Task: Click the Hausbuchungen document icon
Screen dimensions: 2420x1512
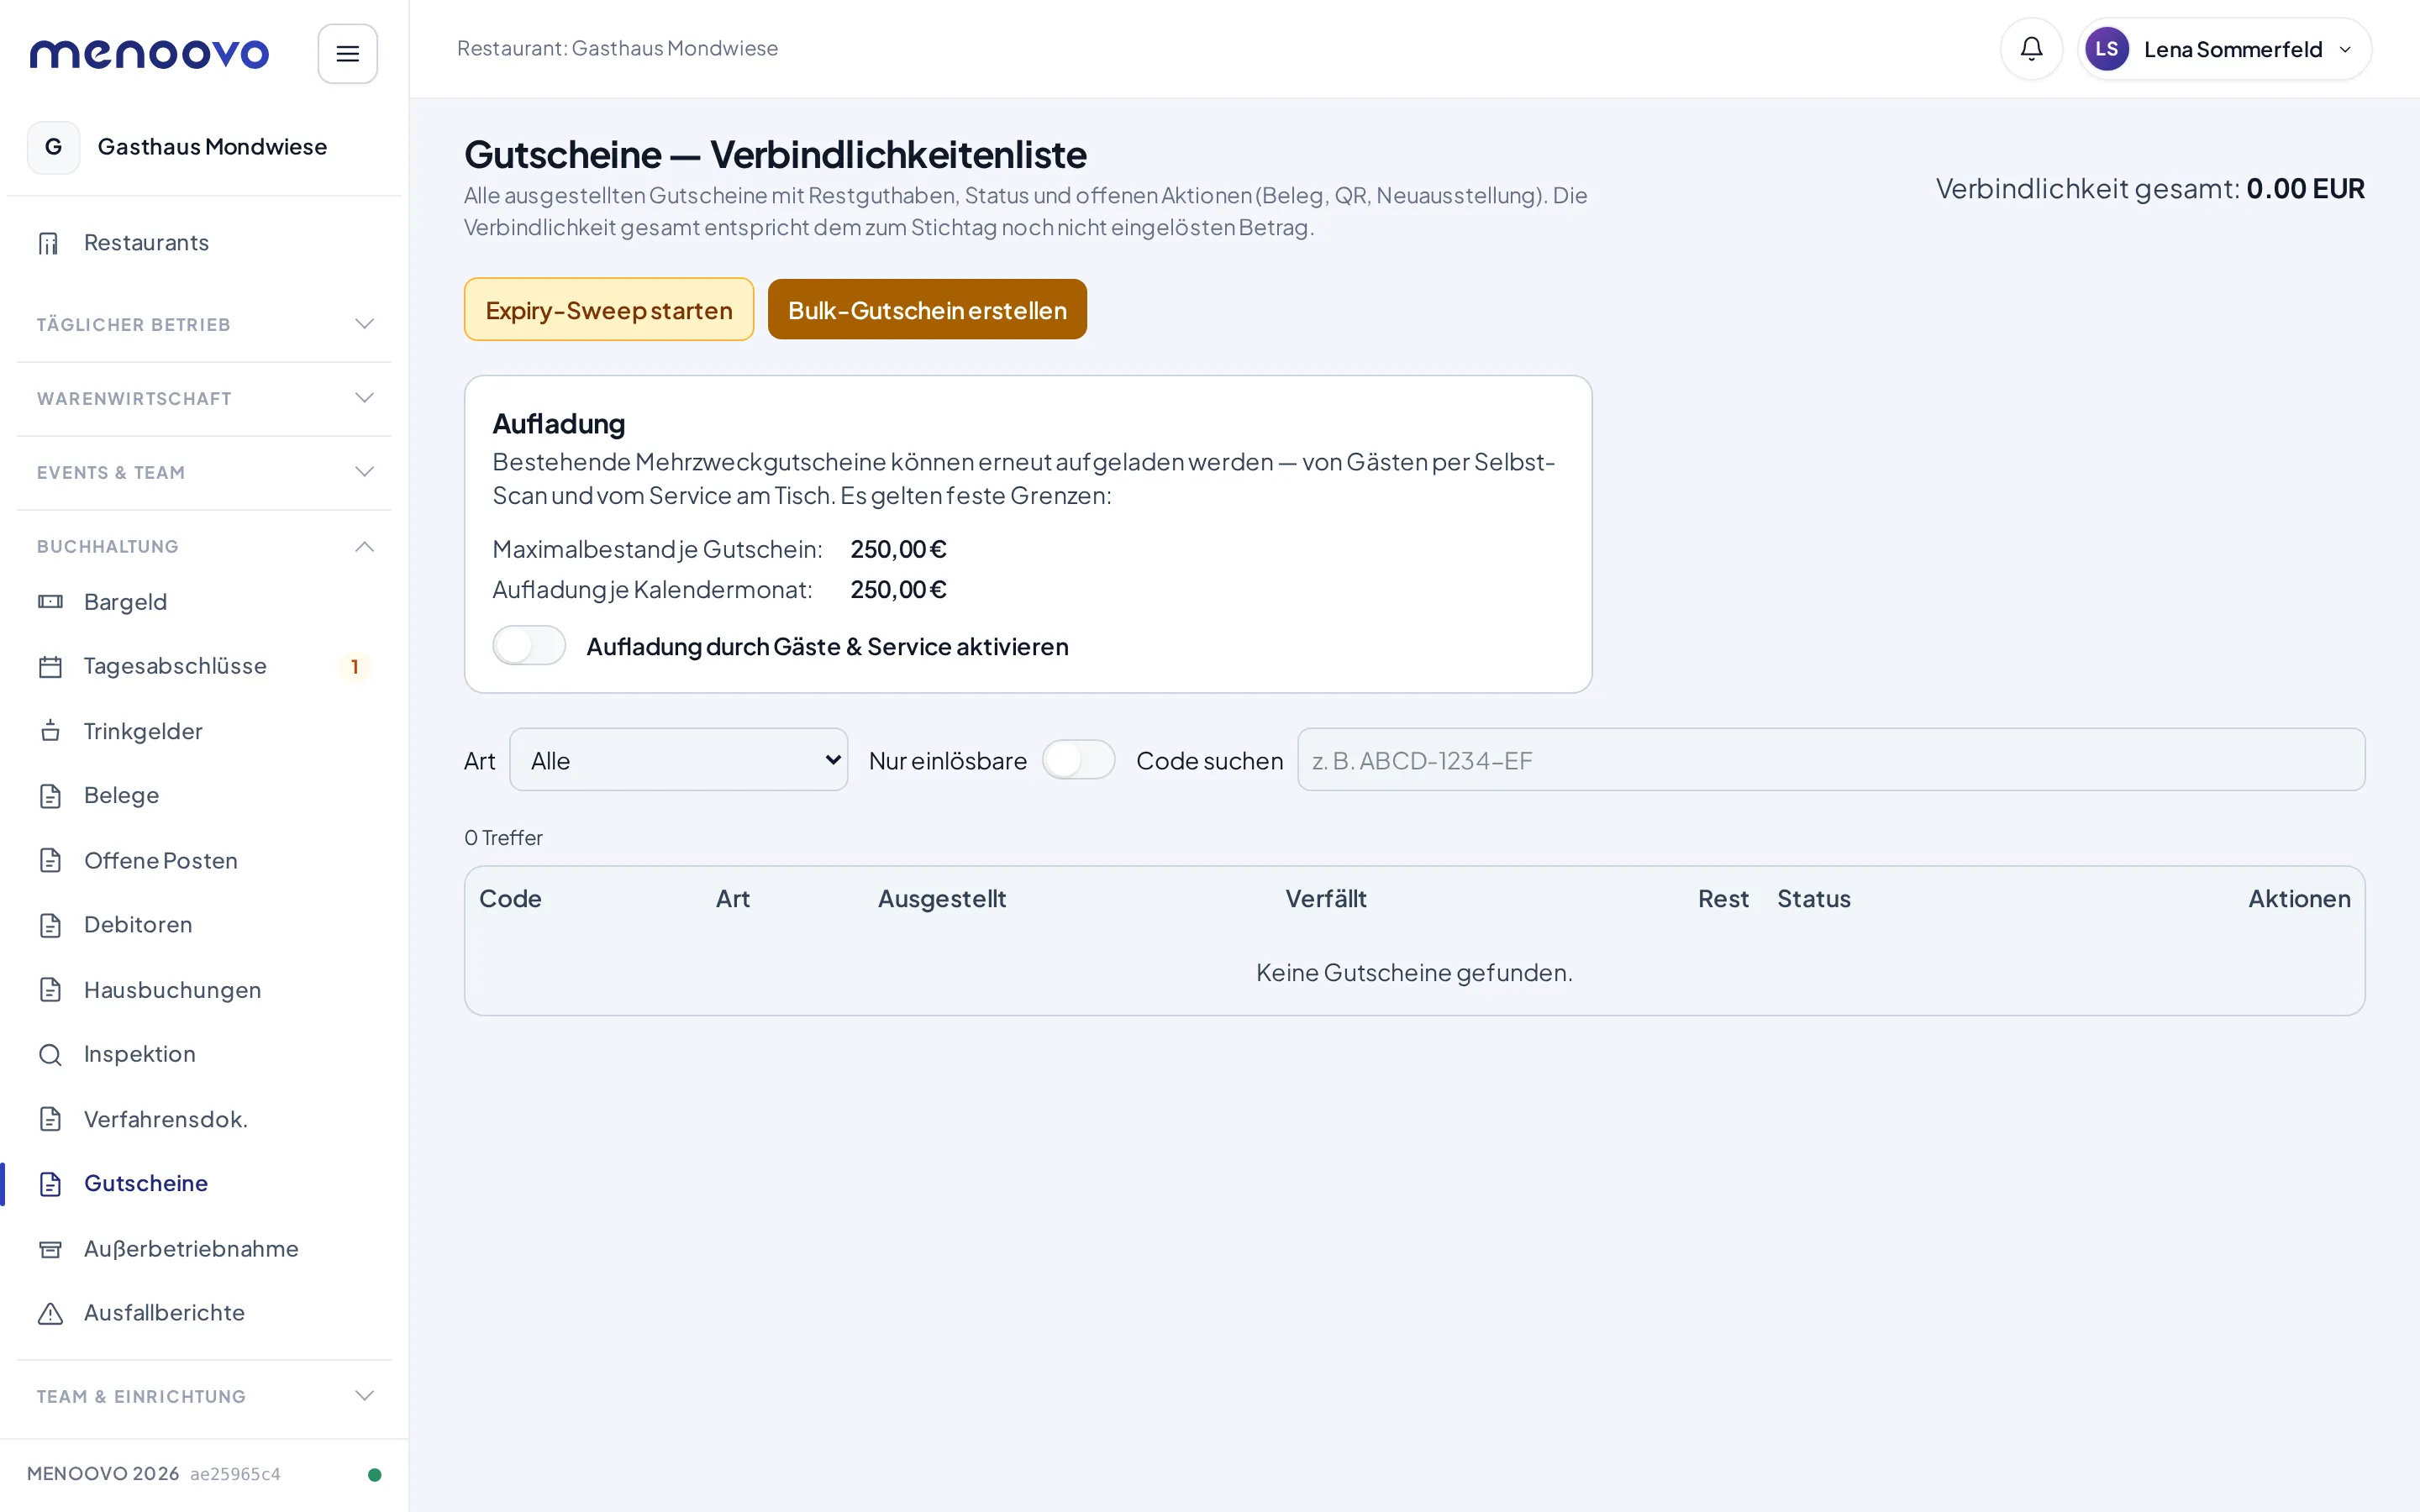Action: coord(50,990)
